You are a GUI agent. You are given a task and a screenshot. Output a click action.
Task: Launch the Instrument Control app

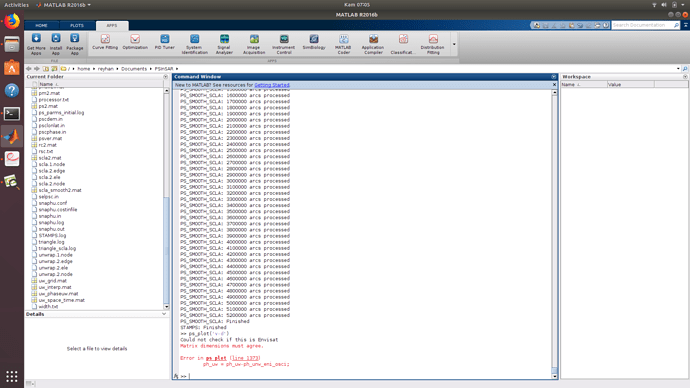(x=284, y=44)
